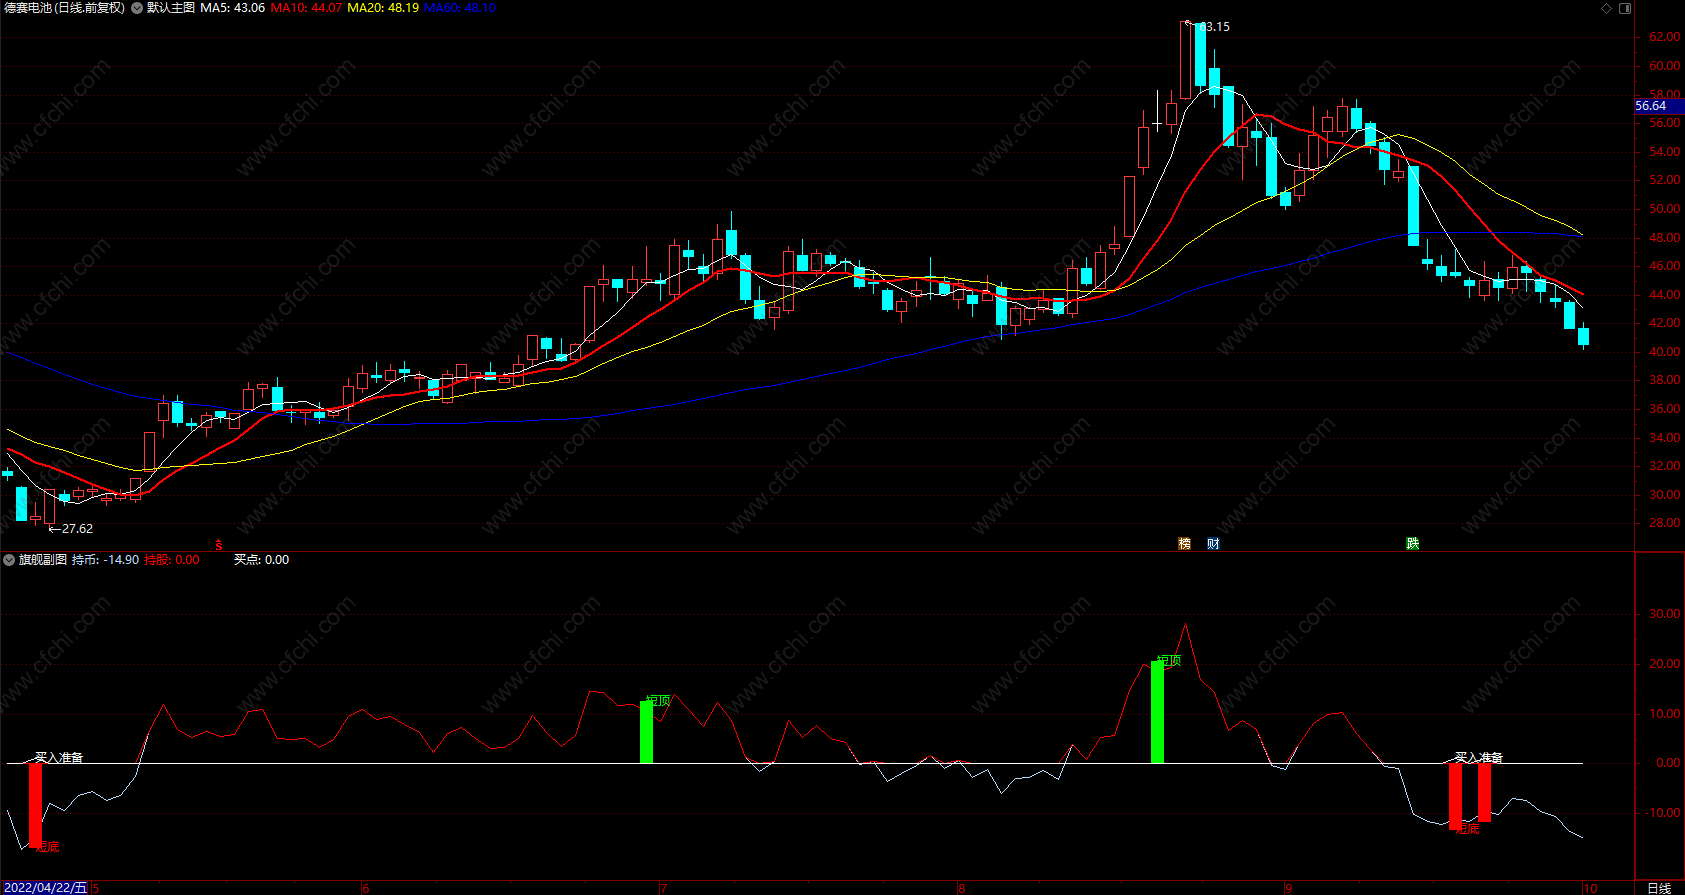The height and width of the screenshot is (895, 1685).
Task: Click the 40.00 price axis label
Action: click(1664, 352)
